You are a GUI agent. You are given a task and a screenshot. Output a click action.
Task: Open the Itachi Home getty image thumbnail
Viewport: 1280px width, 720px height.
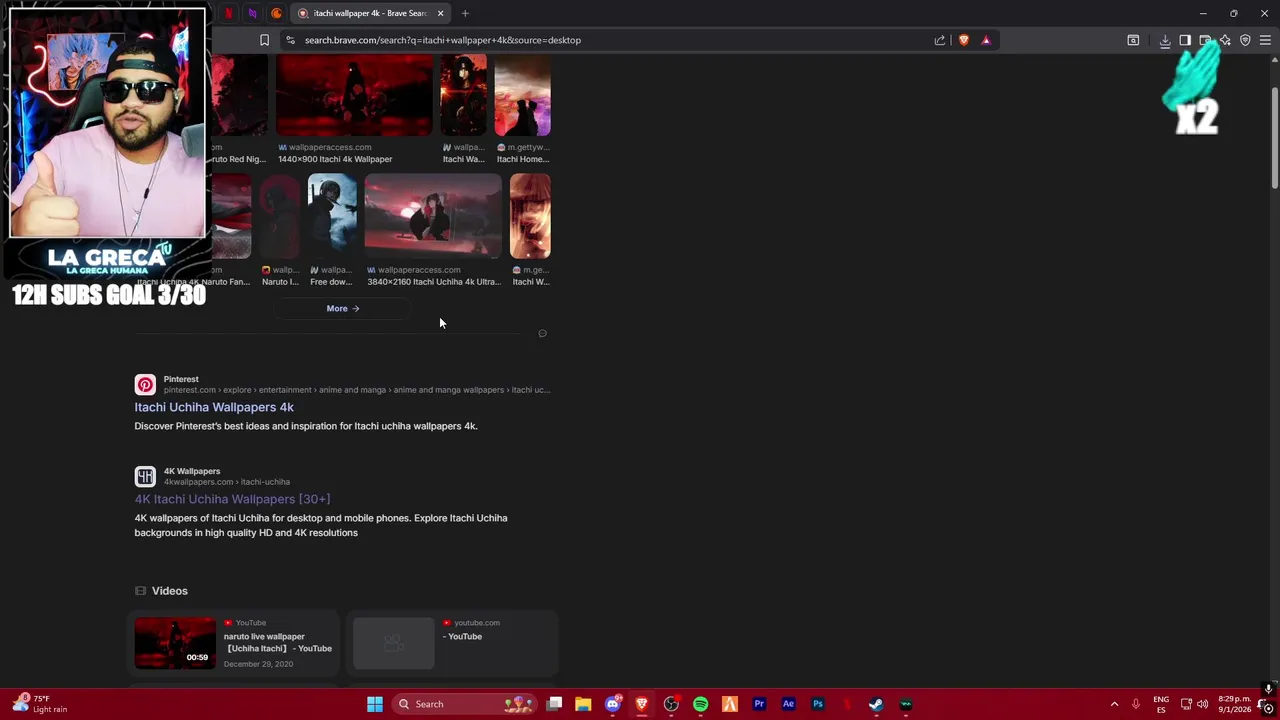point(522,95)
